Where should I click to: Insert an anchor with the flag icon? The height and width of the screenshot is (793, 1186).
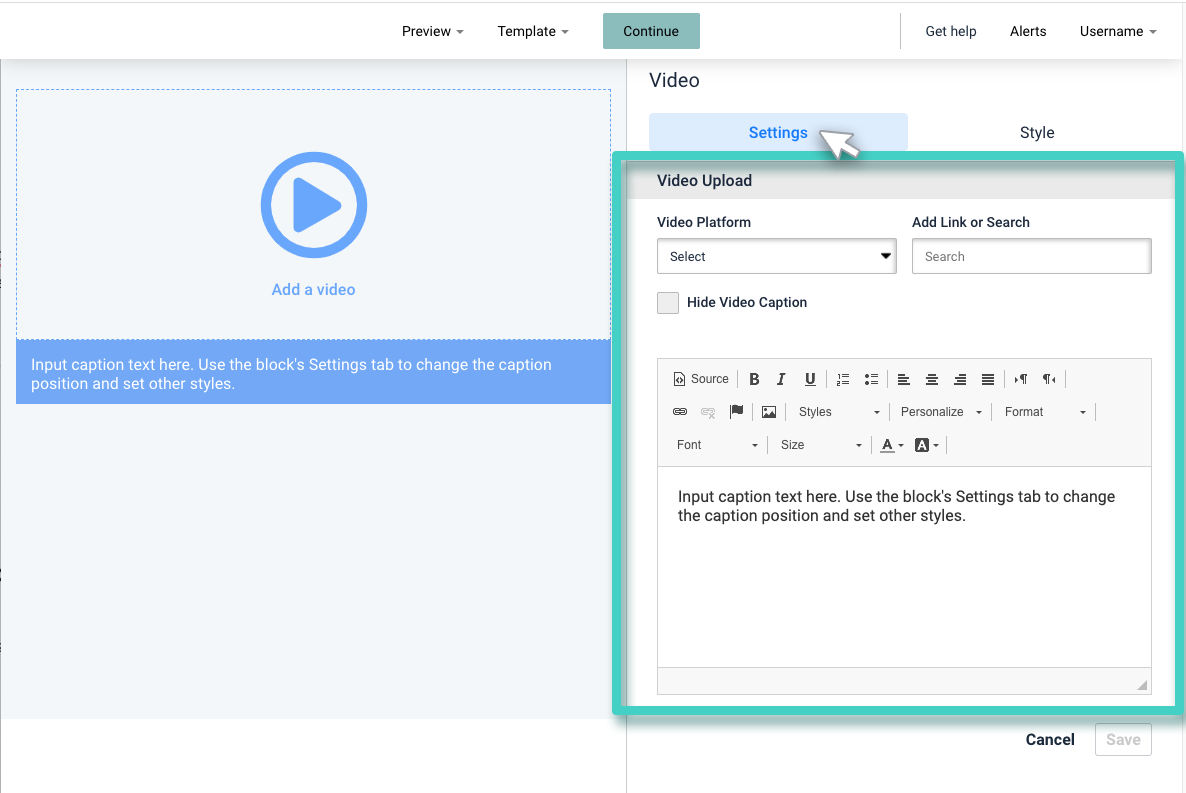pyautogui.click(x=737, y=412)
